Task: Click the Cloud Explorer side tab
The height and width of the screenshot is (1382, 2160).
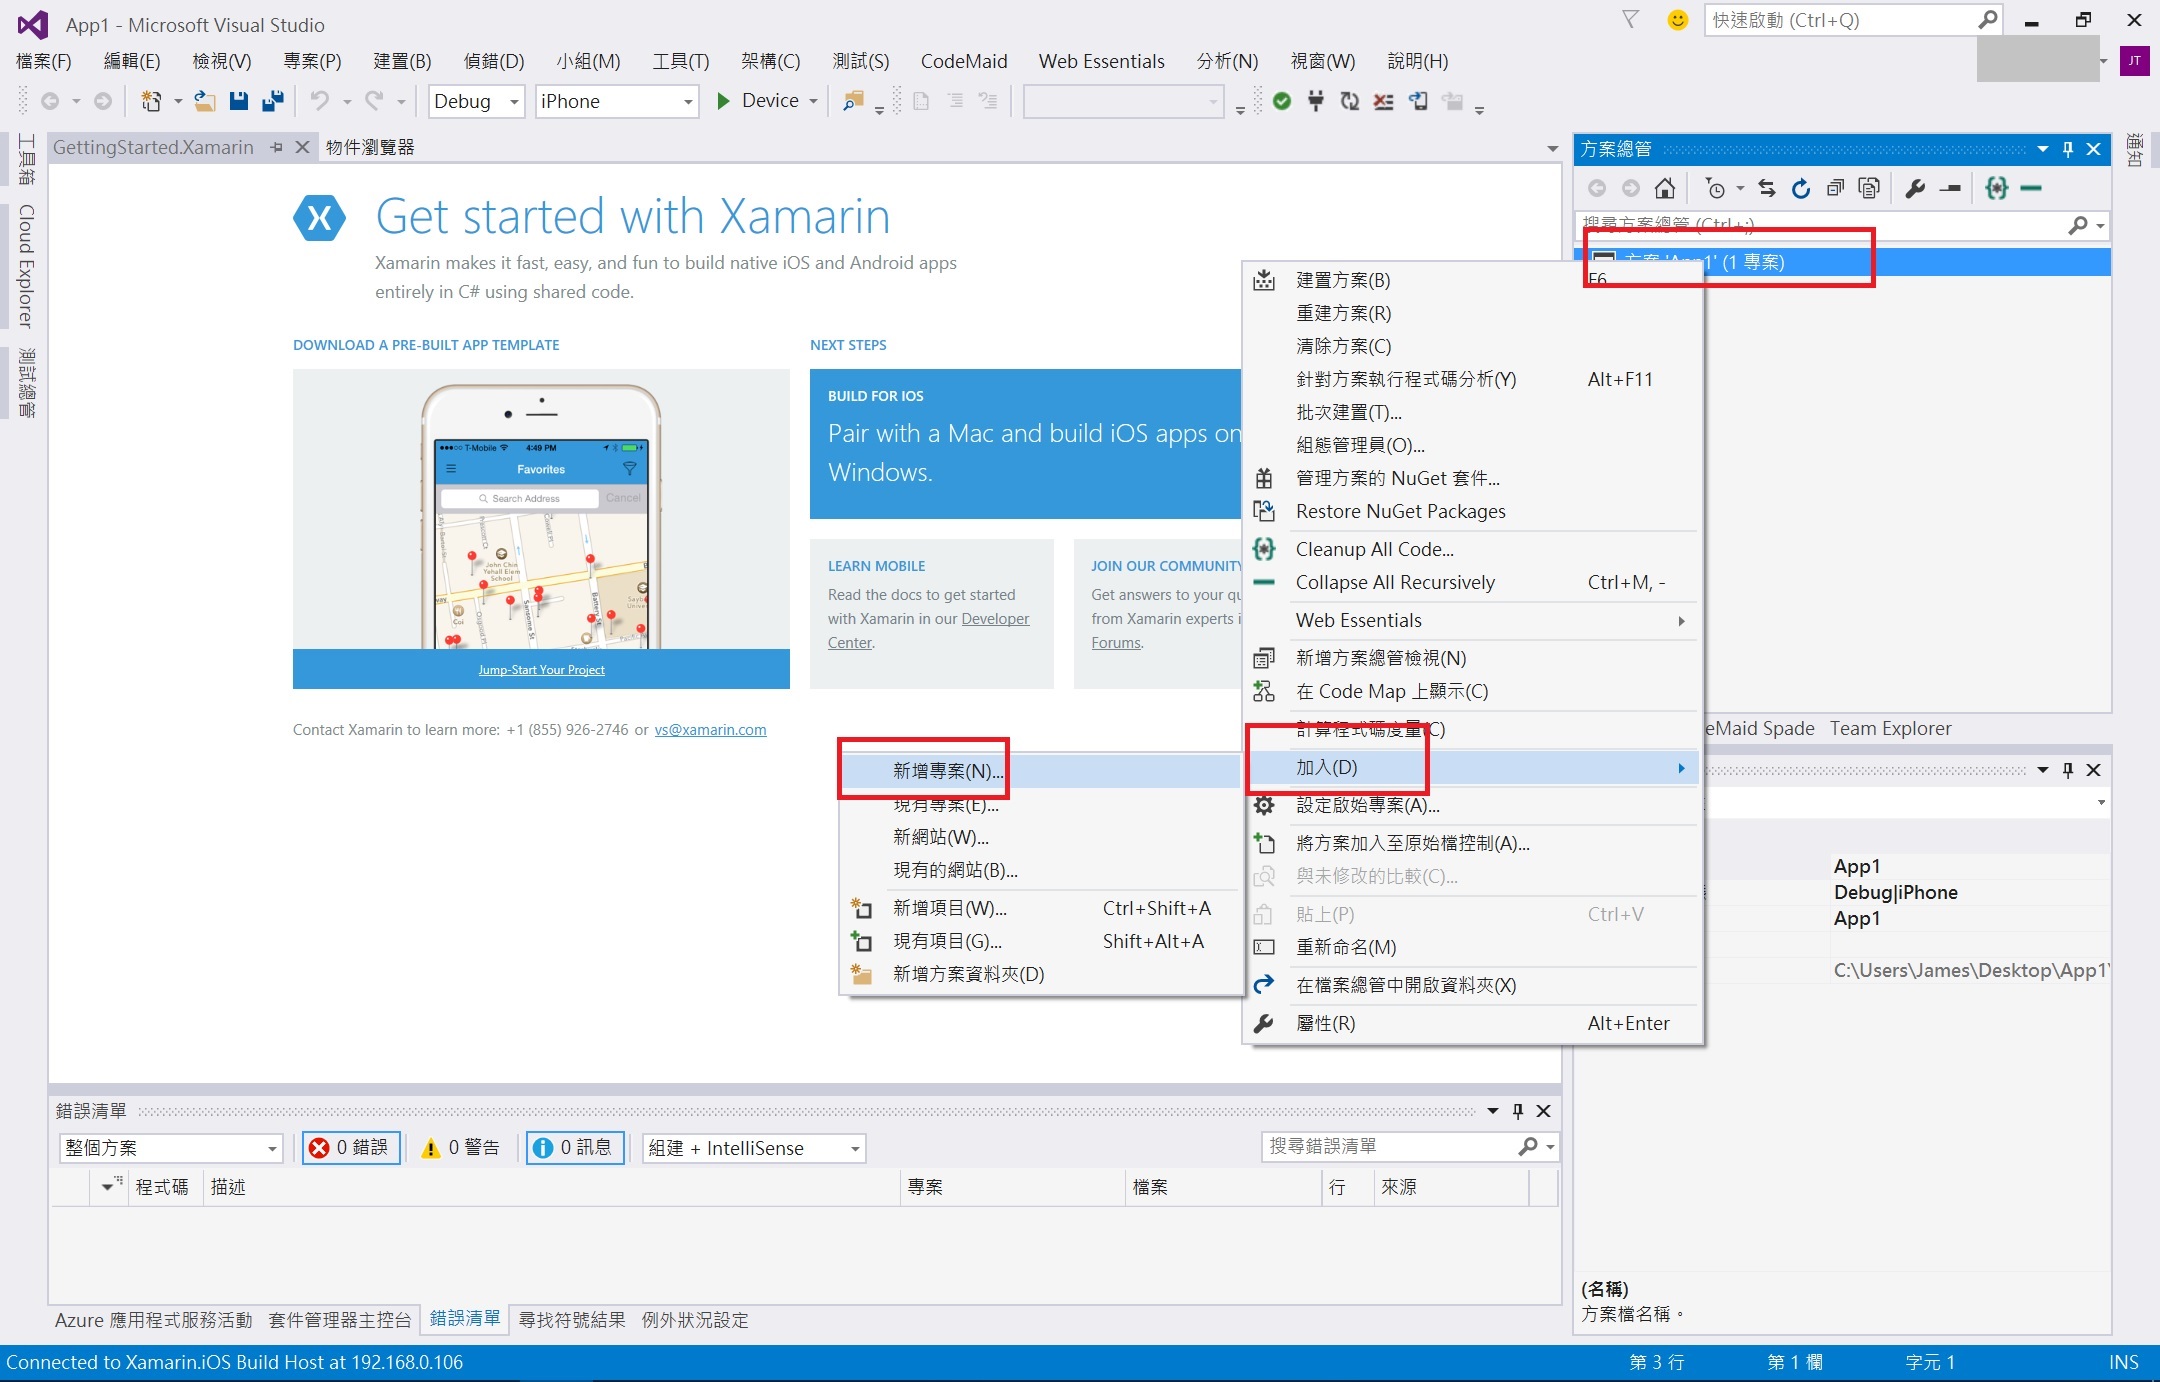Action: coord(26,266)
